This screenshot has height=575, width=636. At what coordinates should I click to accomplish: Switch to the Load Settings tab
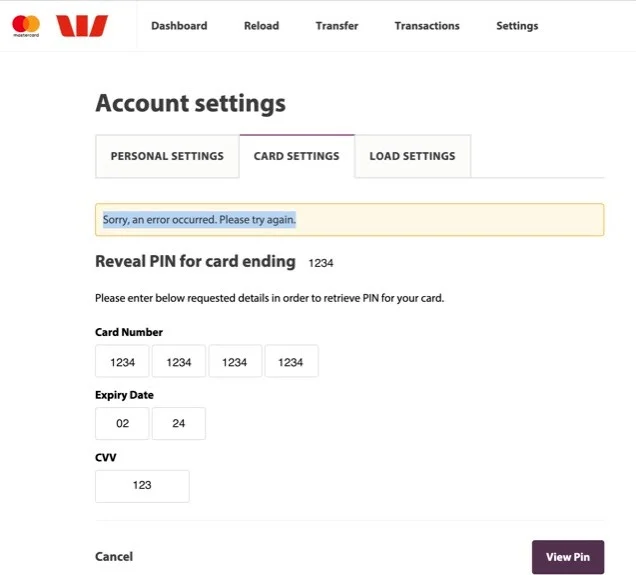pyautogui.click(x=412, y=157)
